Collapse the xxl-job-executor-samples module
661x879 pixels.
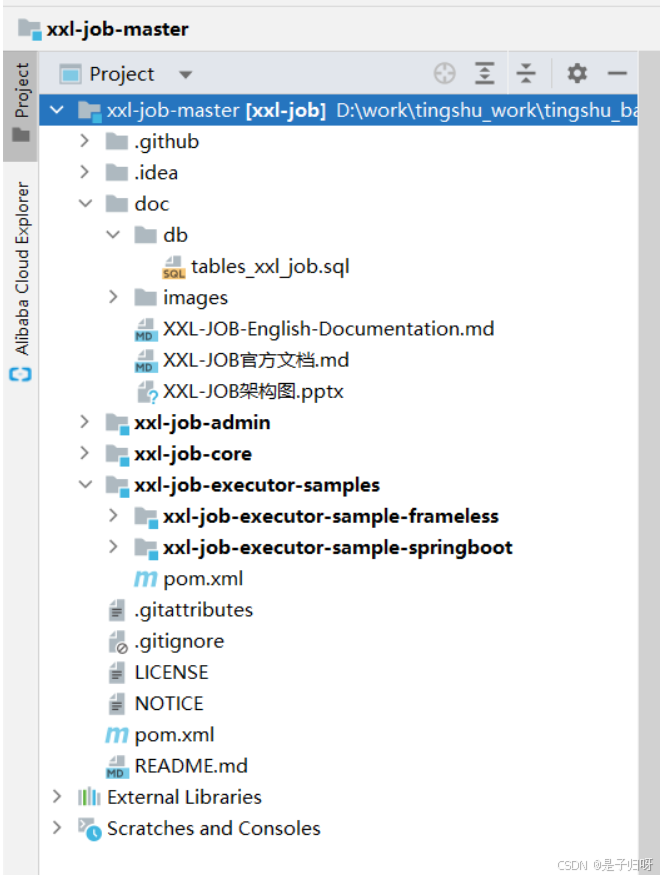[x=85, y=484]
